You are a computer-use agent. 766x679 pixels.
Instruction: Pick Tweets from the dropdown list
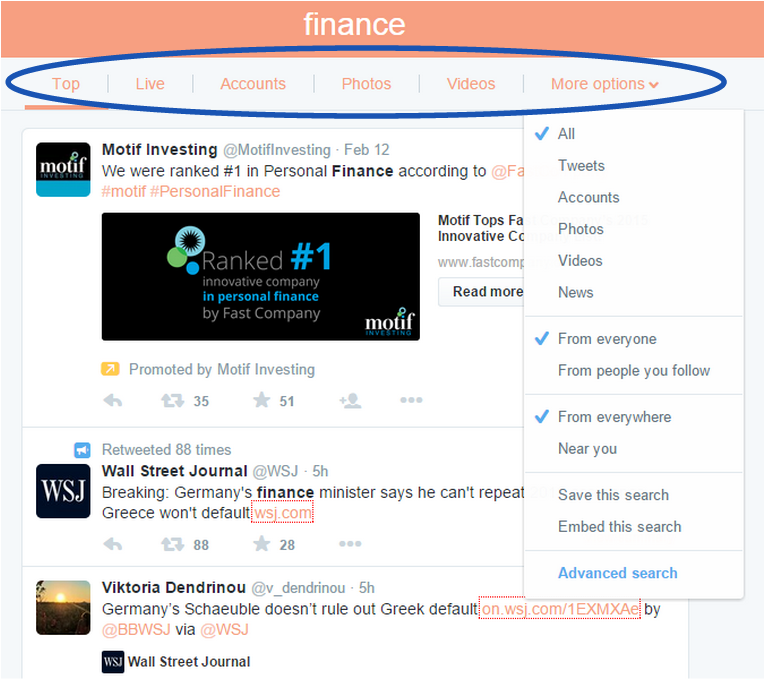click(x=581, y=166)
